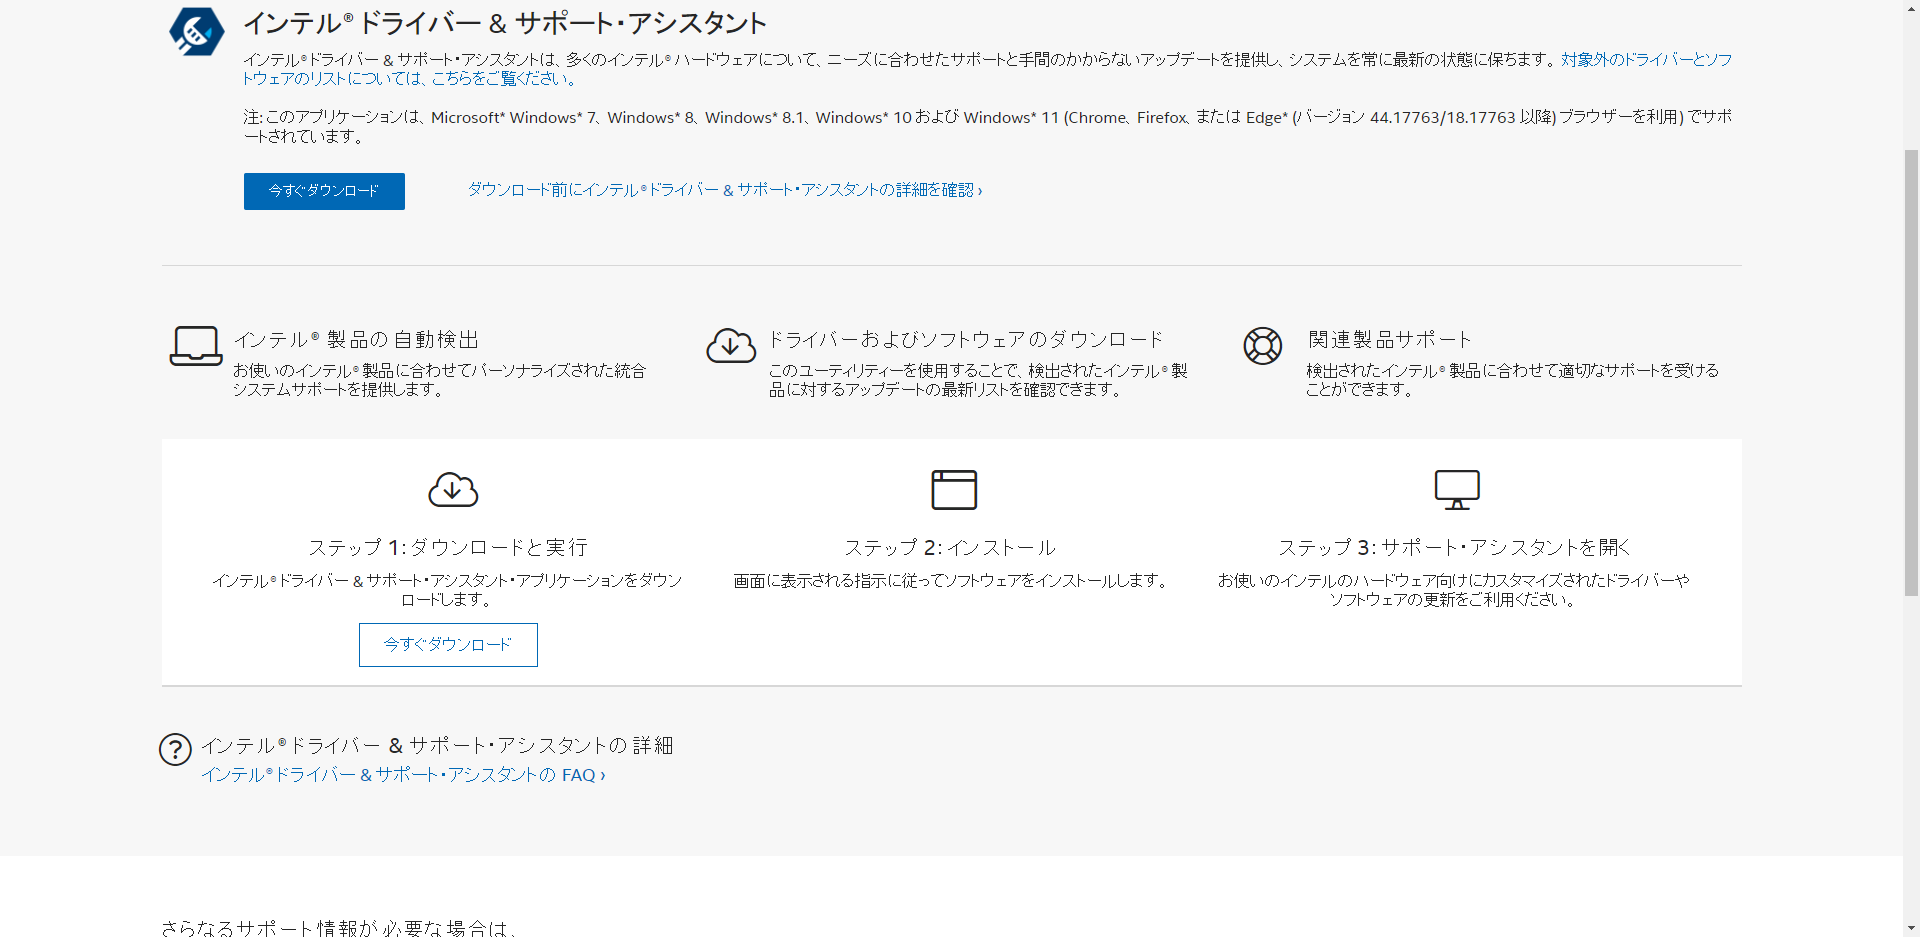Click the question mark help icon

pyautogui.click(x=175, y=749)
